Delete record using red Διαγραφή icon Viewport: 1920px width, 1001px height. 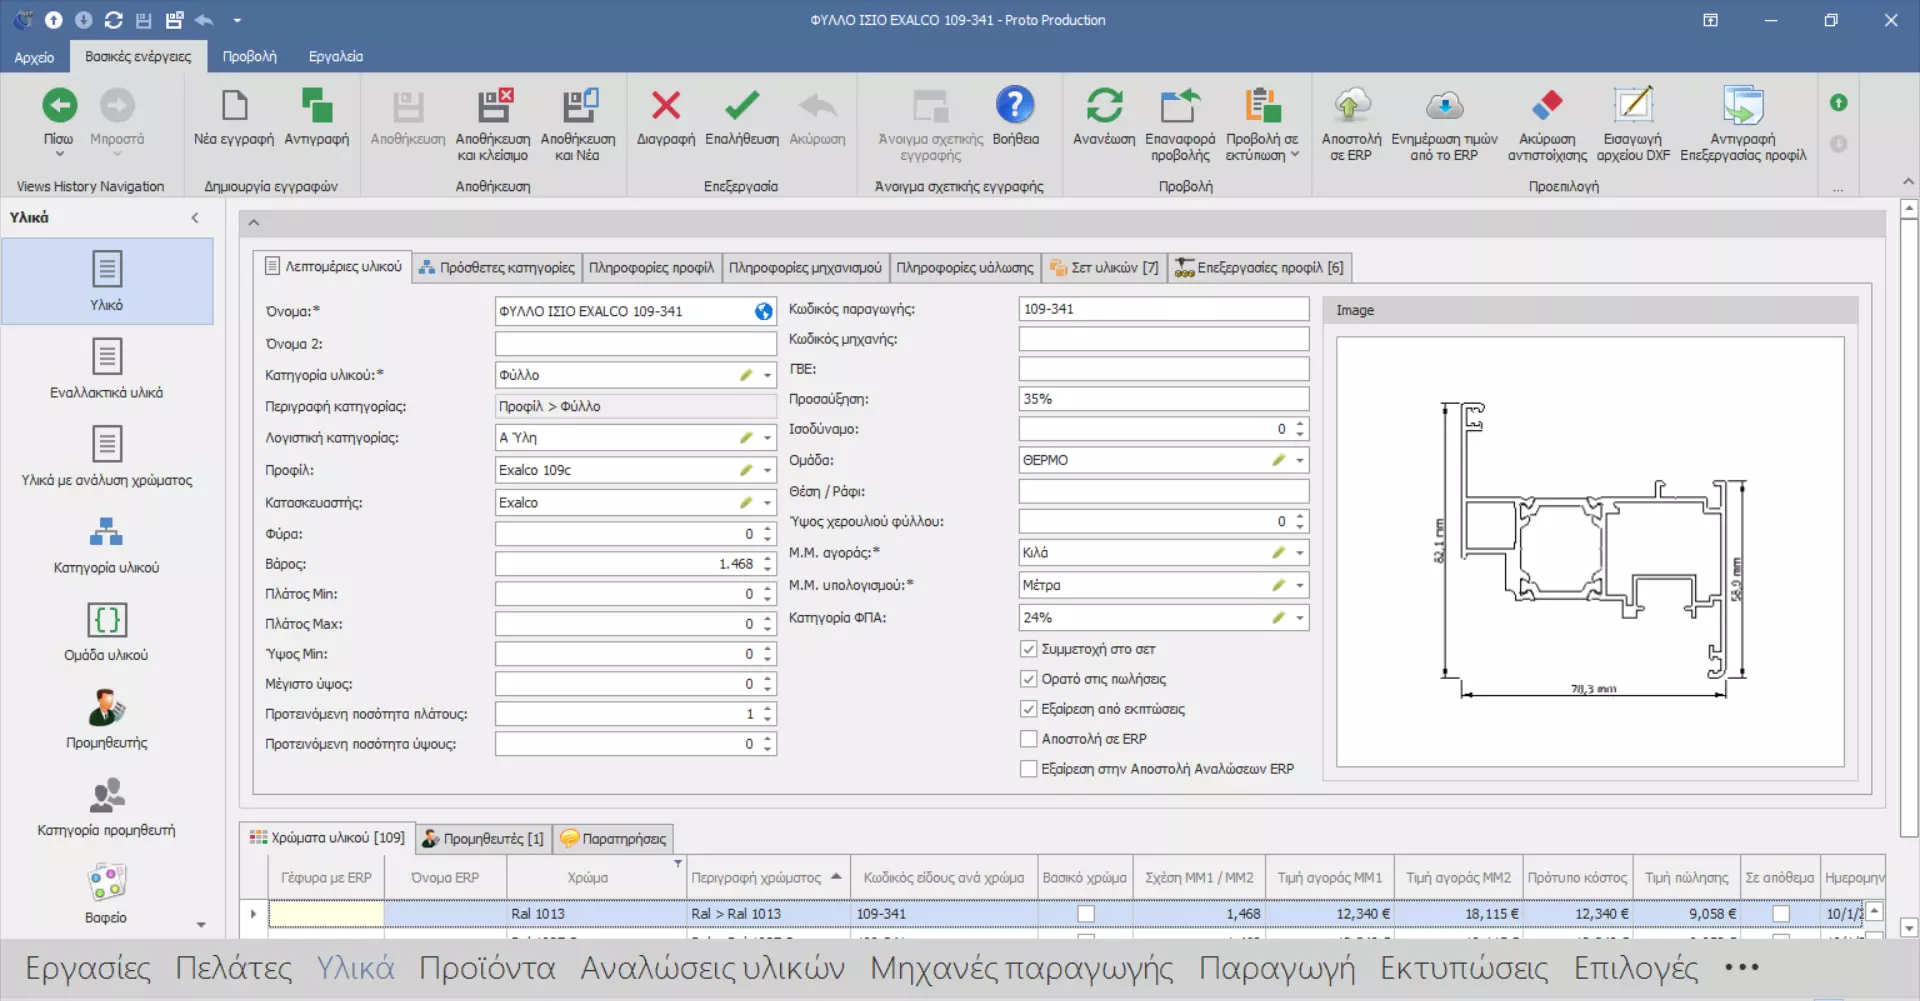(665, 106)
